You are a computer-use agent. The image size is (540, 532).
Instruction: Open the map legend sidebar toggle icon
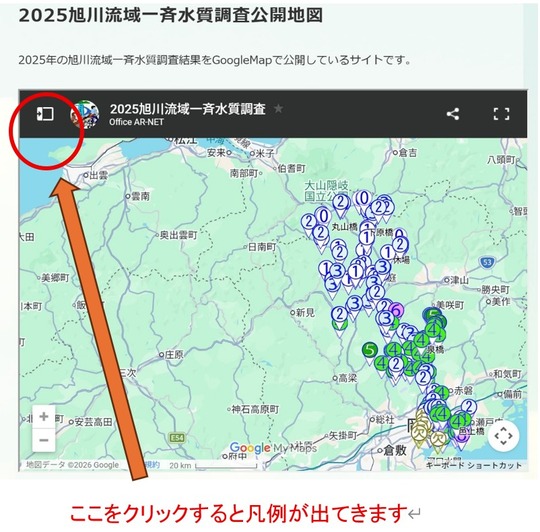(x=45, y=114)
